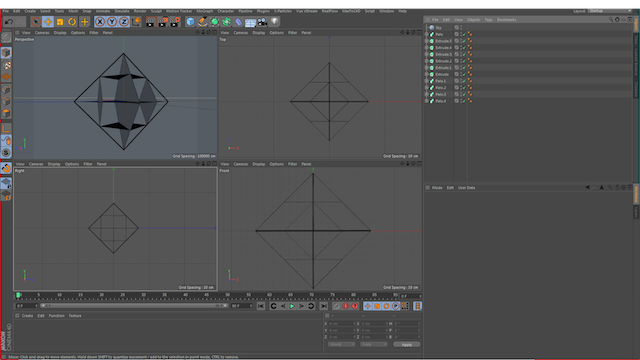Screen dimensions: 640x360
Task: Toggle Scale keyframe channel button
Action: coord(377,306)
